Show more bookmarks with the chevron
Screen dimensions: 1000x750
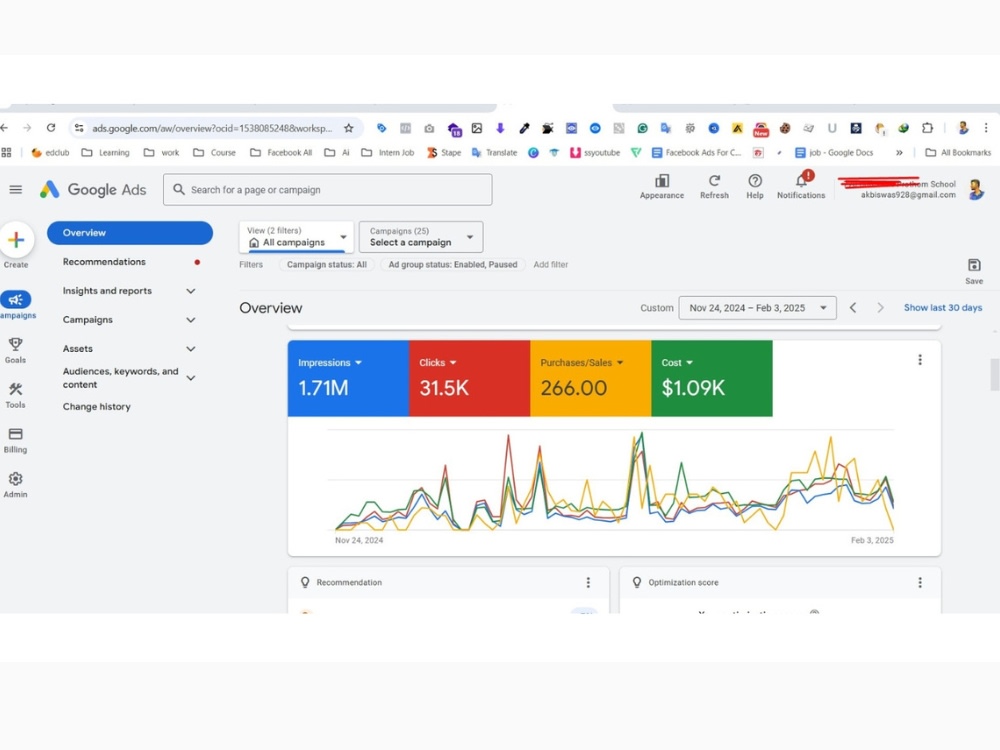point(899,152)
